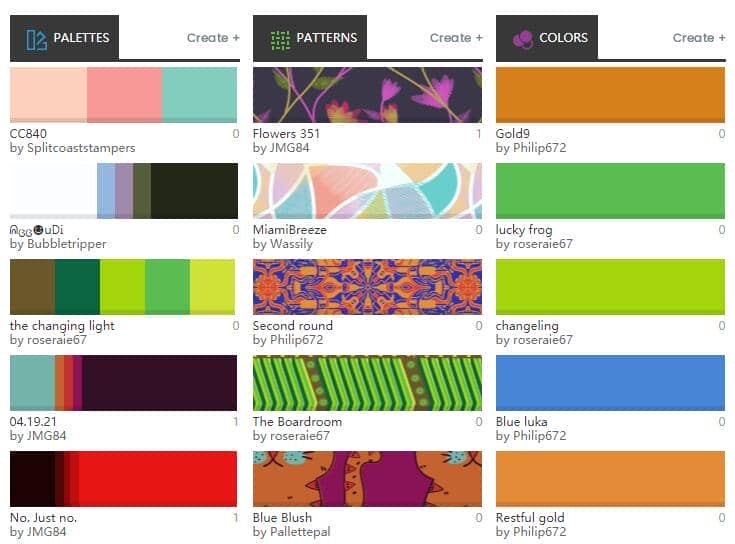Select the Blue luka color swatch

pos(610,383)
